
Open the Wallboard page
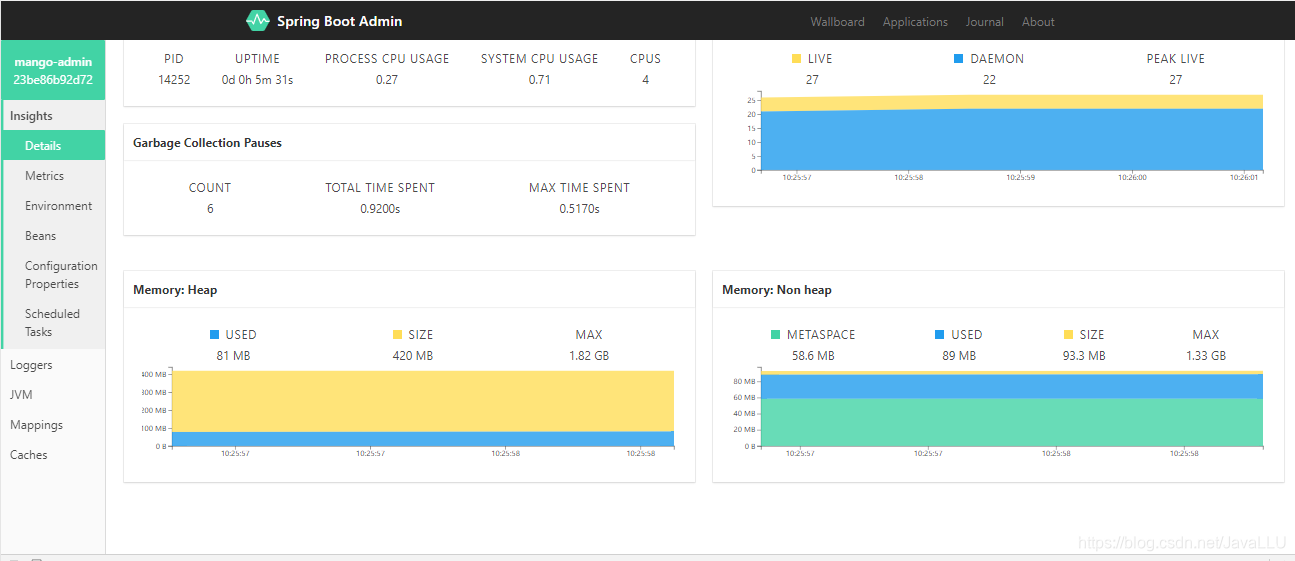click(837, 22)
